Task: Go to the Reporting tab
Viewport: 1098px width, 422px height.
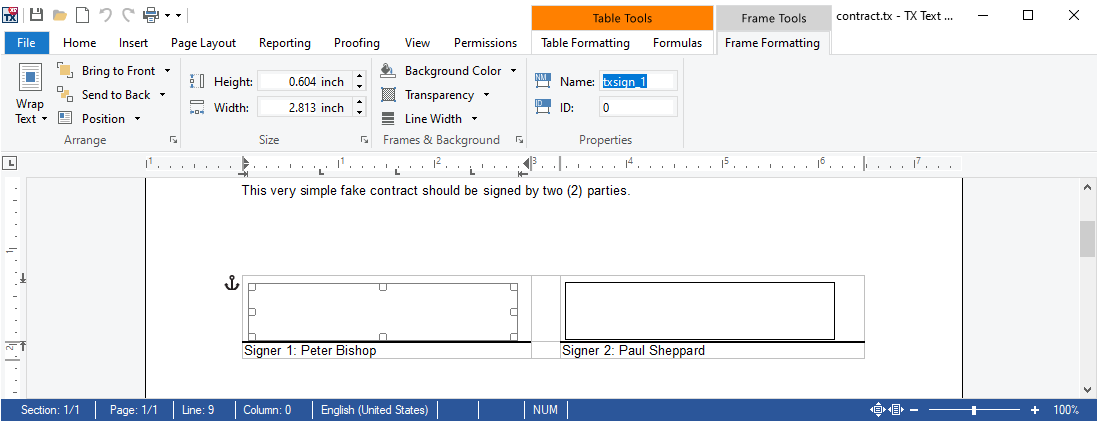Action: tap(285, 43)
